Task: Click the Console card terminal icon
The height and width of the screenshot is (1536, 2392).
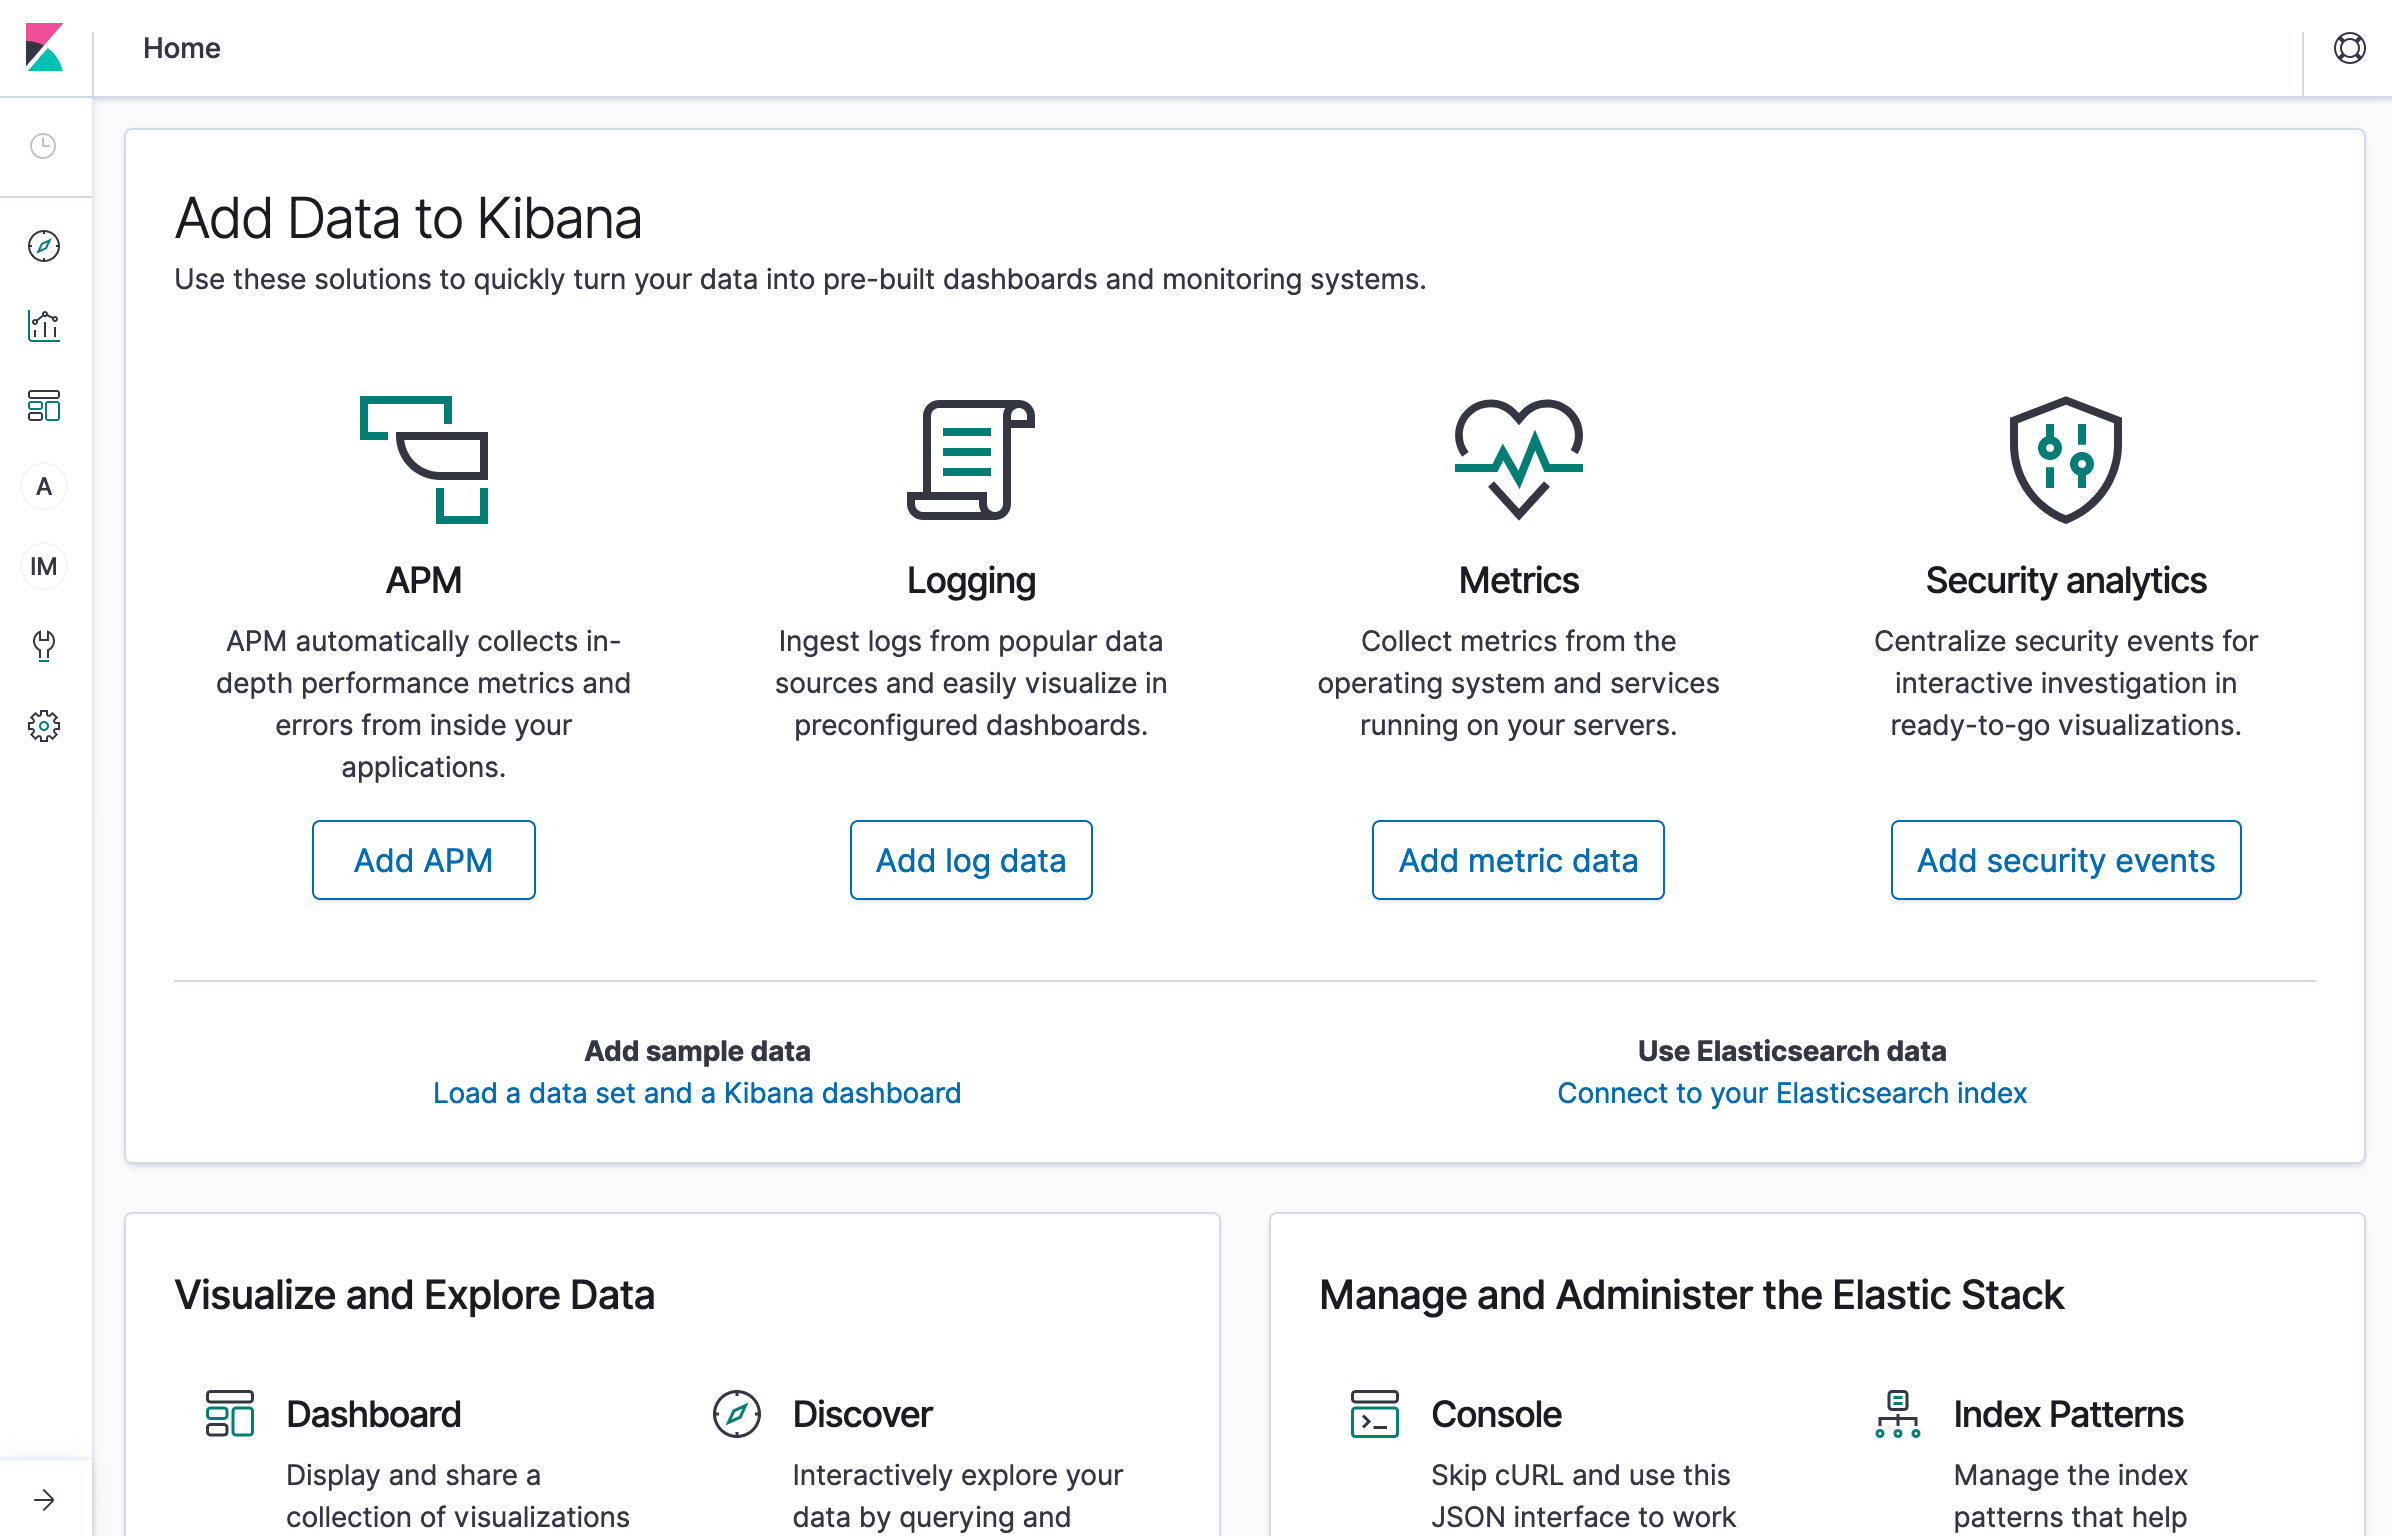Action: pos(1375,1414)
